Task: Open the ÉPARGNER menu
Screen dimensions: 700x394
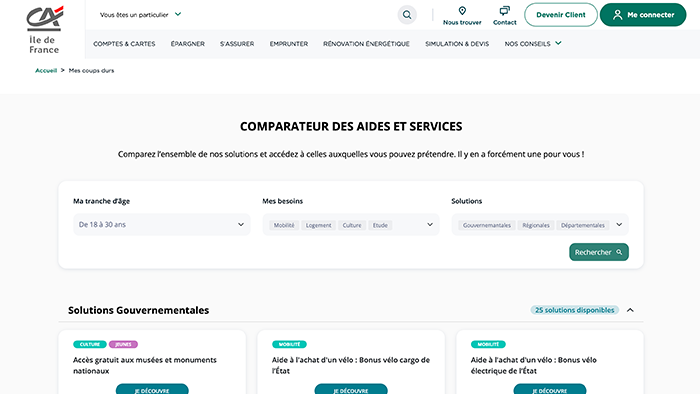Action: pos(188,44)
